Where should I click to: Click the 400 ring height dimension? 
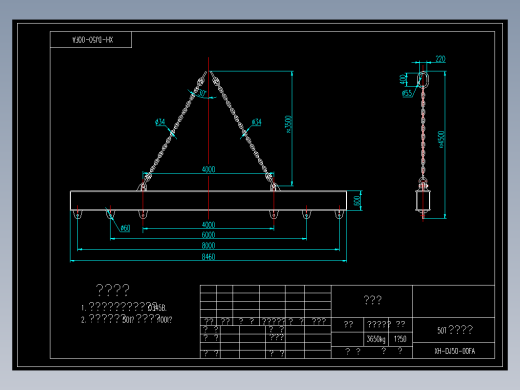pos(403,79)
